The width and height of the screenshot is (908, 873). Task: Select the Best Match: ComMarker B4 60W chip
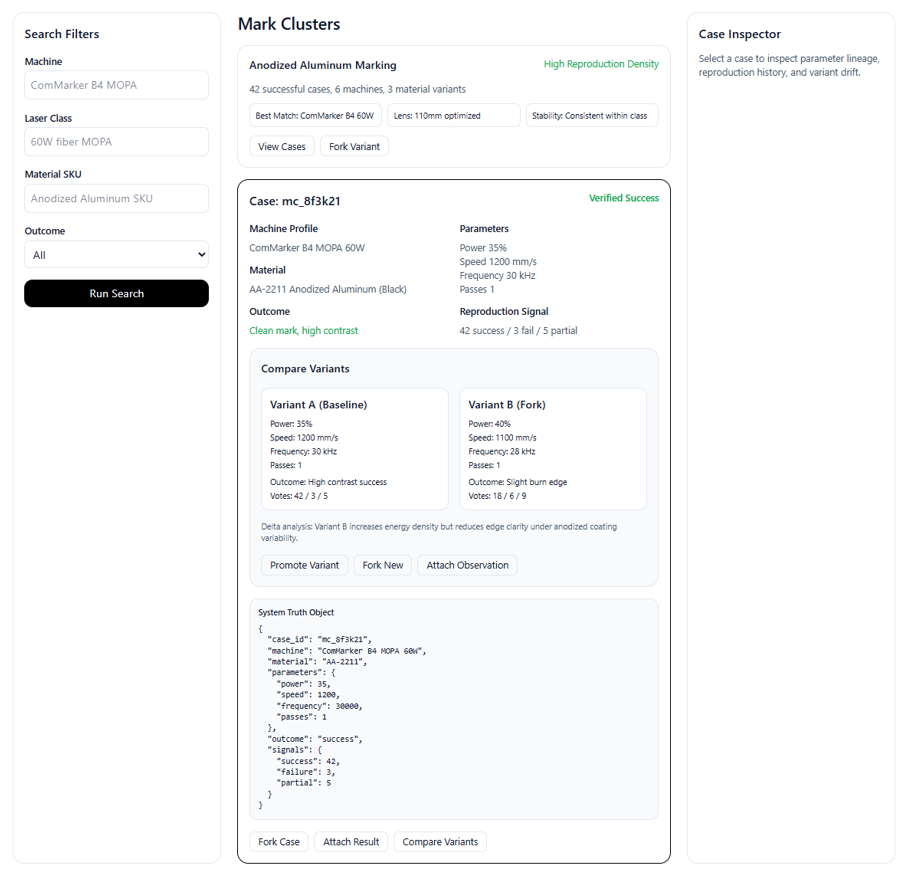314,115
